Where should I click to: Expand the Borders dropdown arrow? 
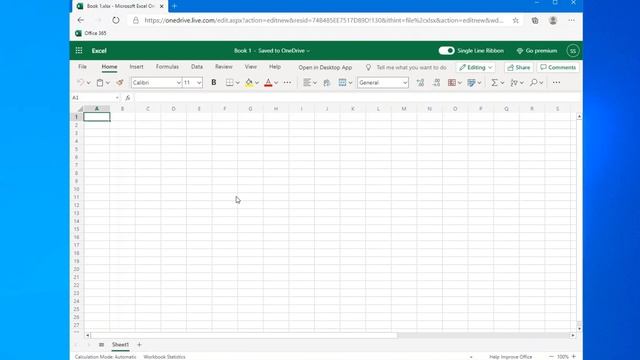pos(238,83)
